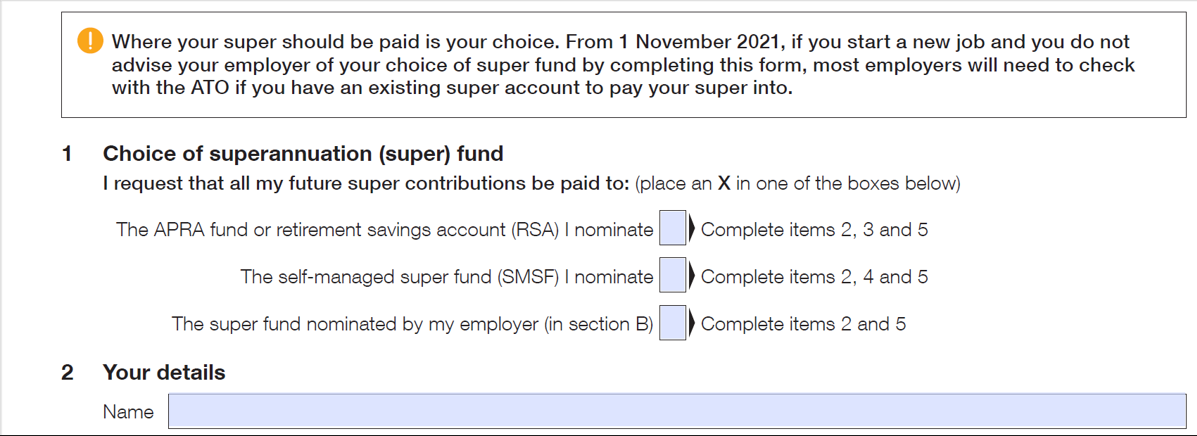Viewport: 1197px width, 436px height.
Task: Click the orange exclamation notice icon
Action: [x=90, y=41]
